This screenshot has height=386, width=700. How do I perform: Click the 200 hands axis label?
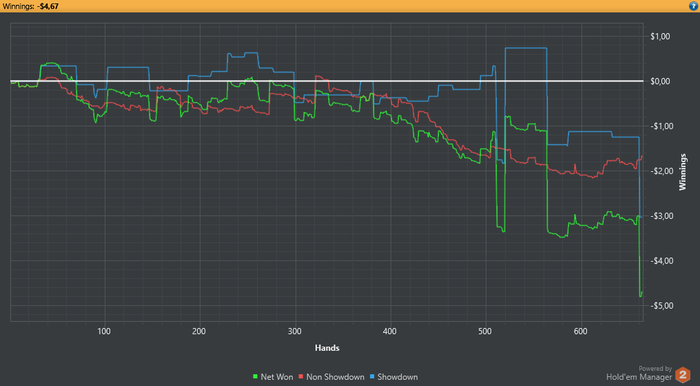199,332
